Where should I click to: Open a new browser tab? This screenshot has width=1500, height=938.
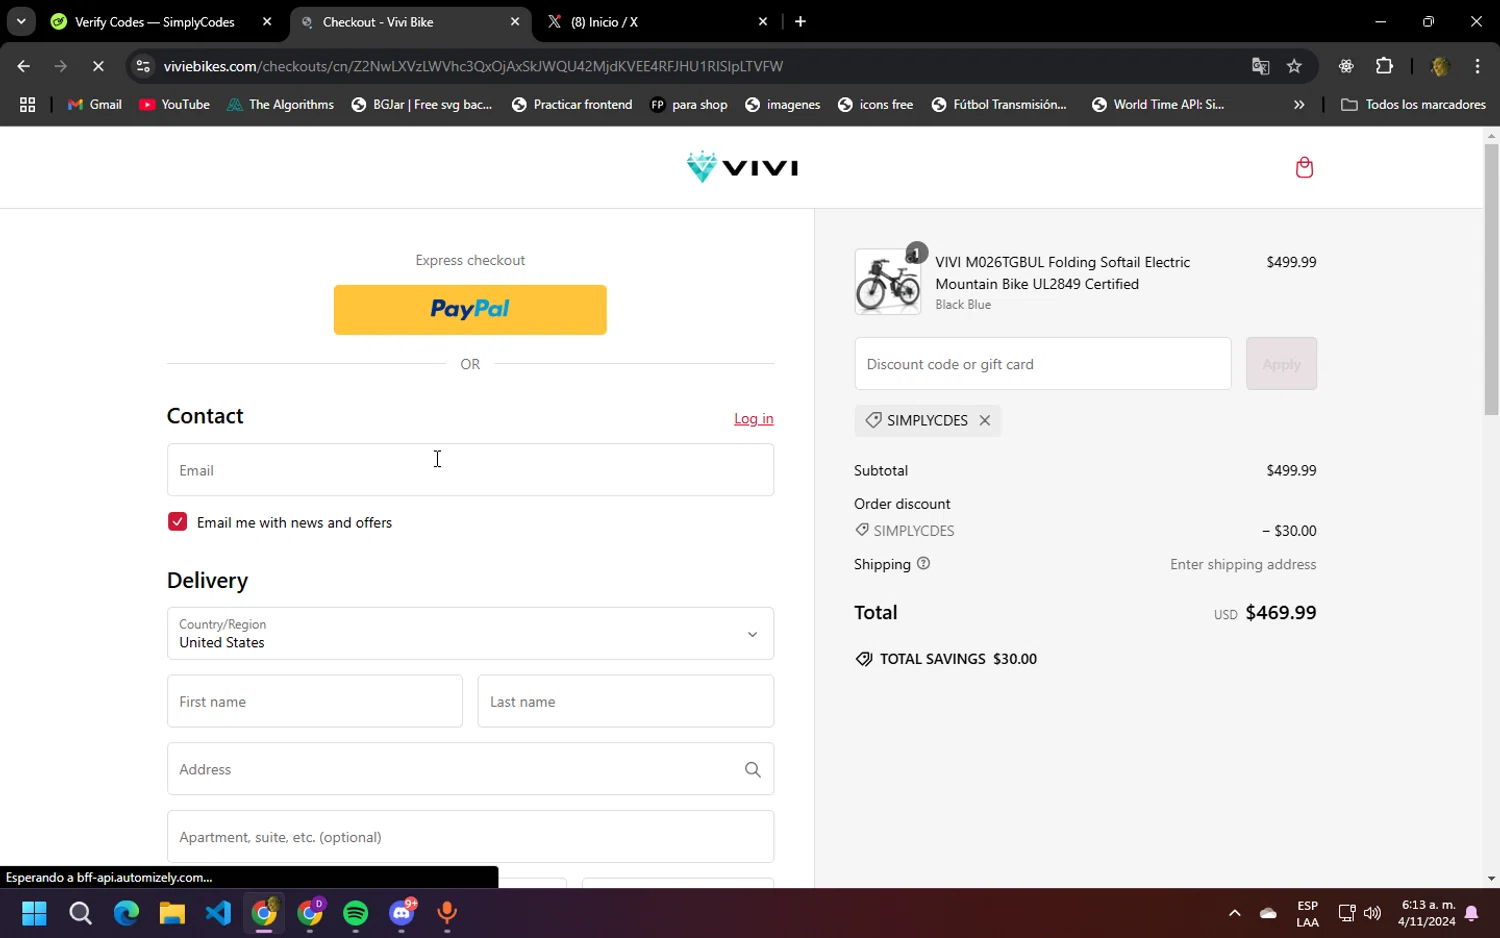click(x=800, y=21)
